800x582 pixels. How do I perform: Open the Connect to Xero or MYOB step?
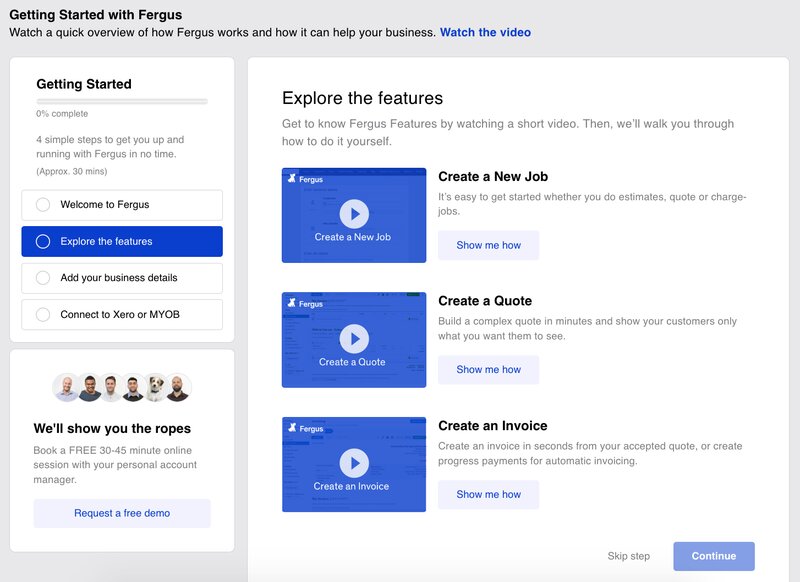coord(122,315)
